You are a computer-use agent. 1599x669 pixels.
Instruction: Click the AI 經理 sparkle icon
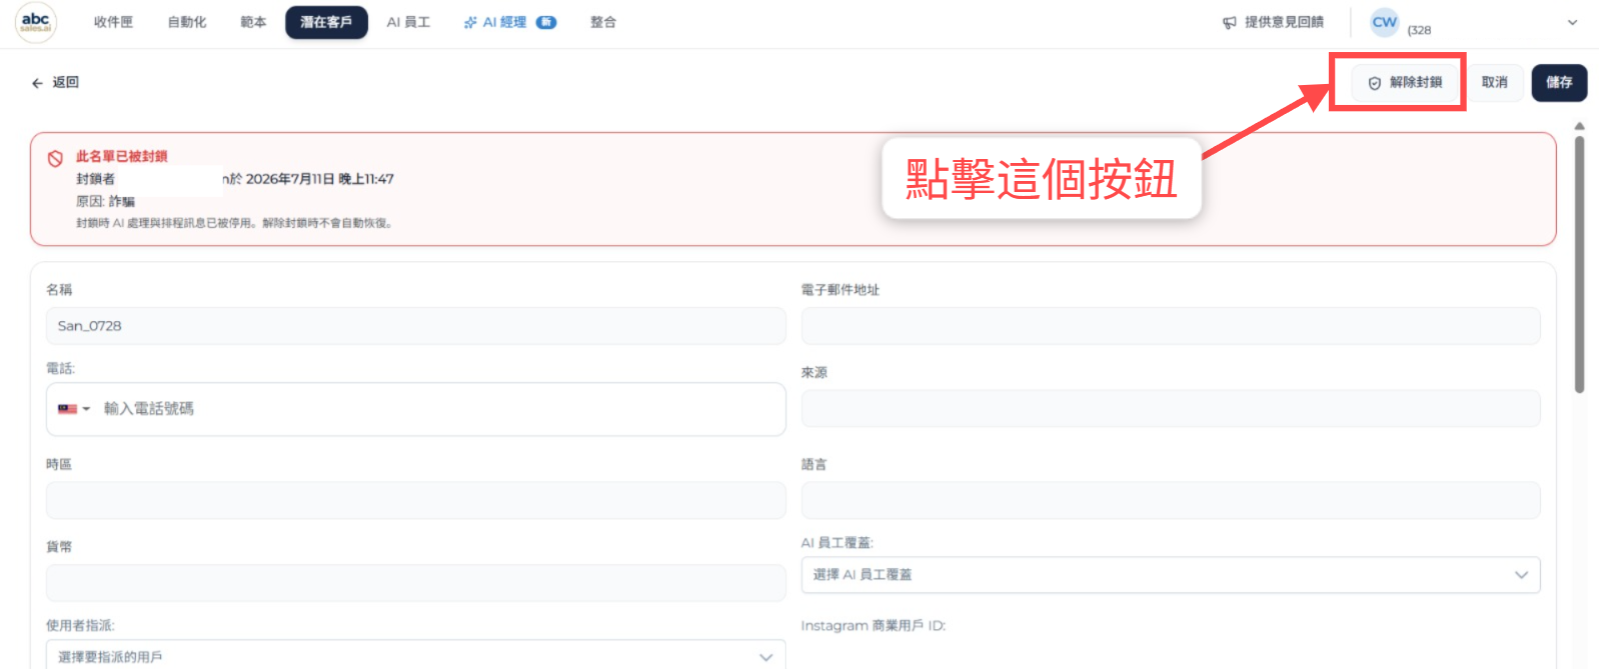pyautogui.click(x=470, y=22)
